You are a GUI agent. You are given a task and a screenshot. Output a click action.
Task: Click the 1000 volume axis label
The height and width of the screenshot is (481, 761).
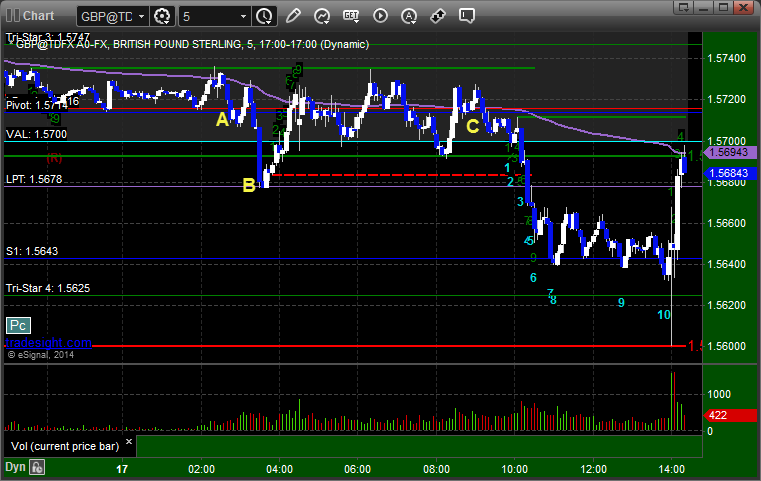[719, 394]
